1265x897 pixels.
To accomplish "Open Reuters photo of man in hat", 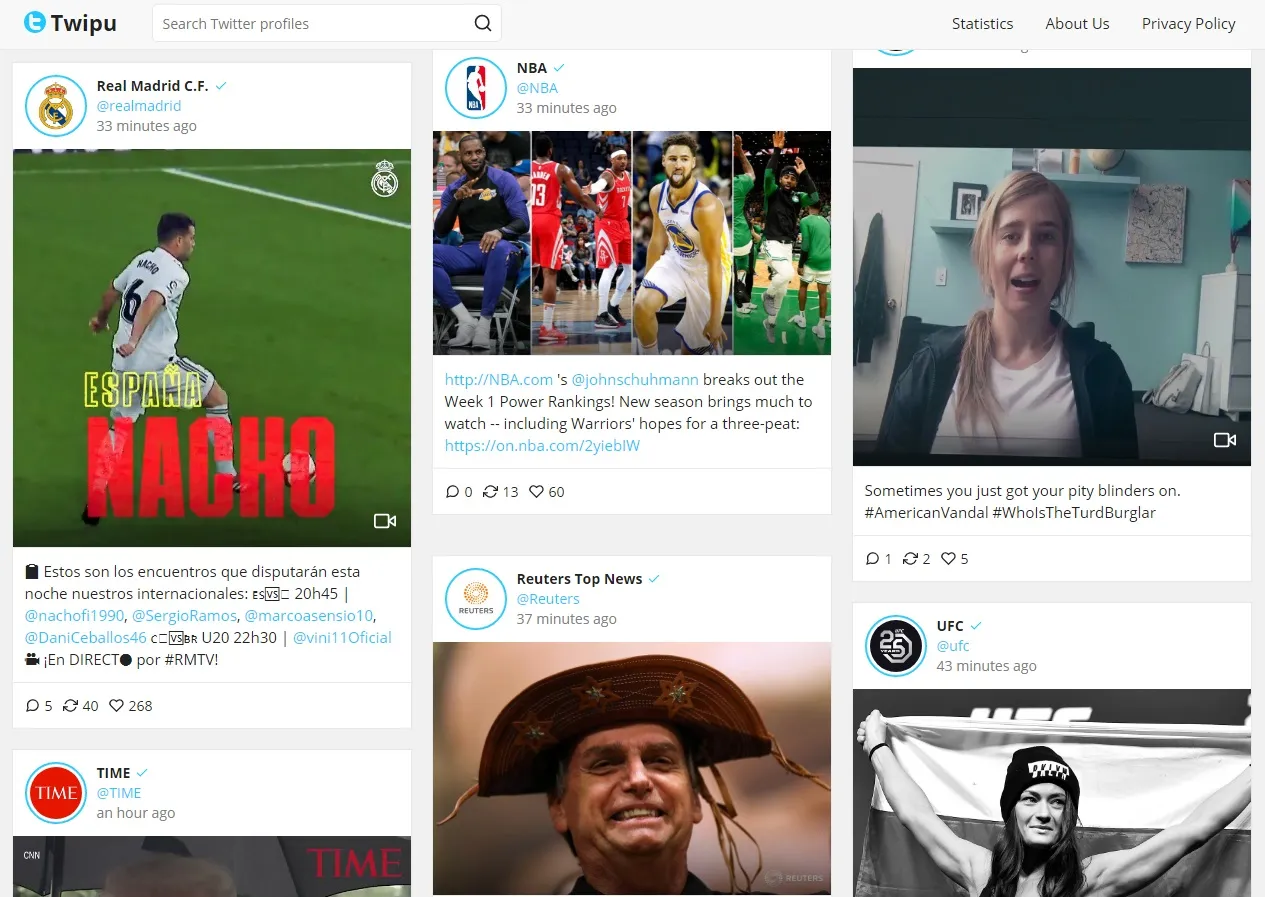I will point(632,768).
